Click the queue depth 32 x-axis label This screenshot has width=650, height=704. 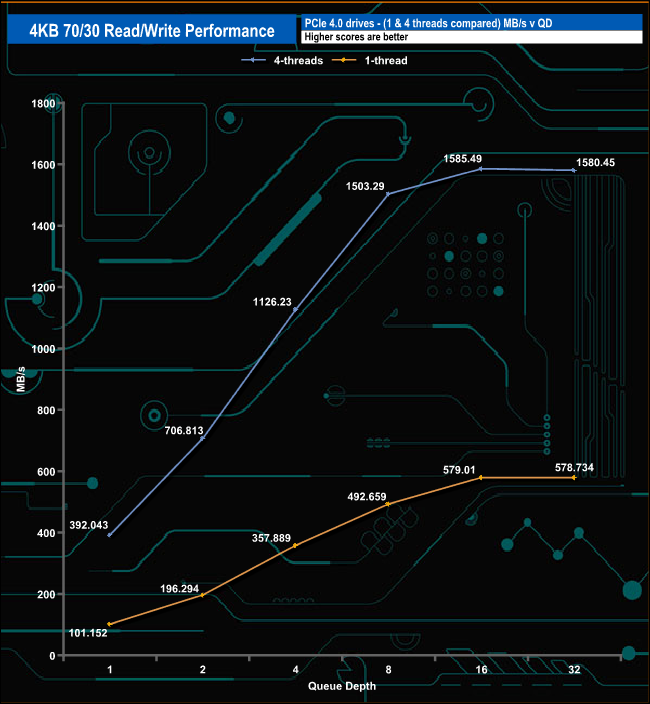click(574, 670)
